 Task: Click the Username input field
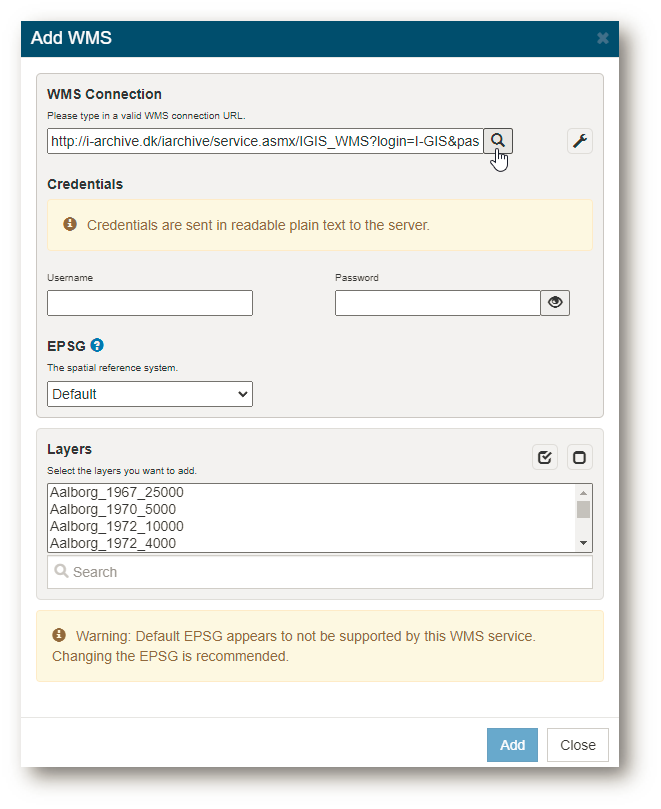pyautogui.click(x=150, y=303)
